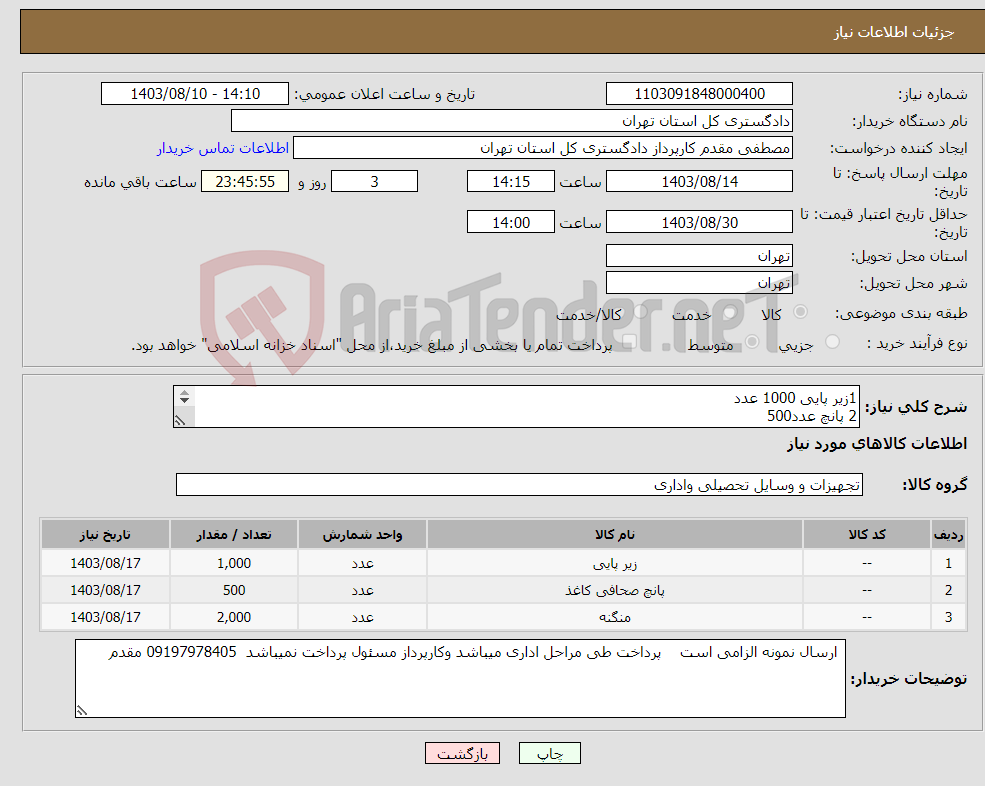Click the goods group field تجهیزات و وسایل تحصیلی
The width and height of the screenshot is (985, 786).
coord(519,484)
